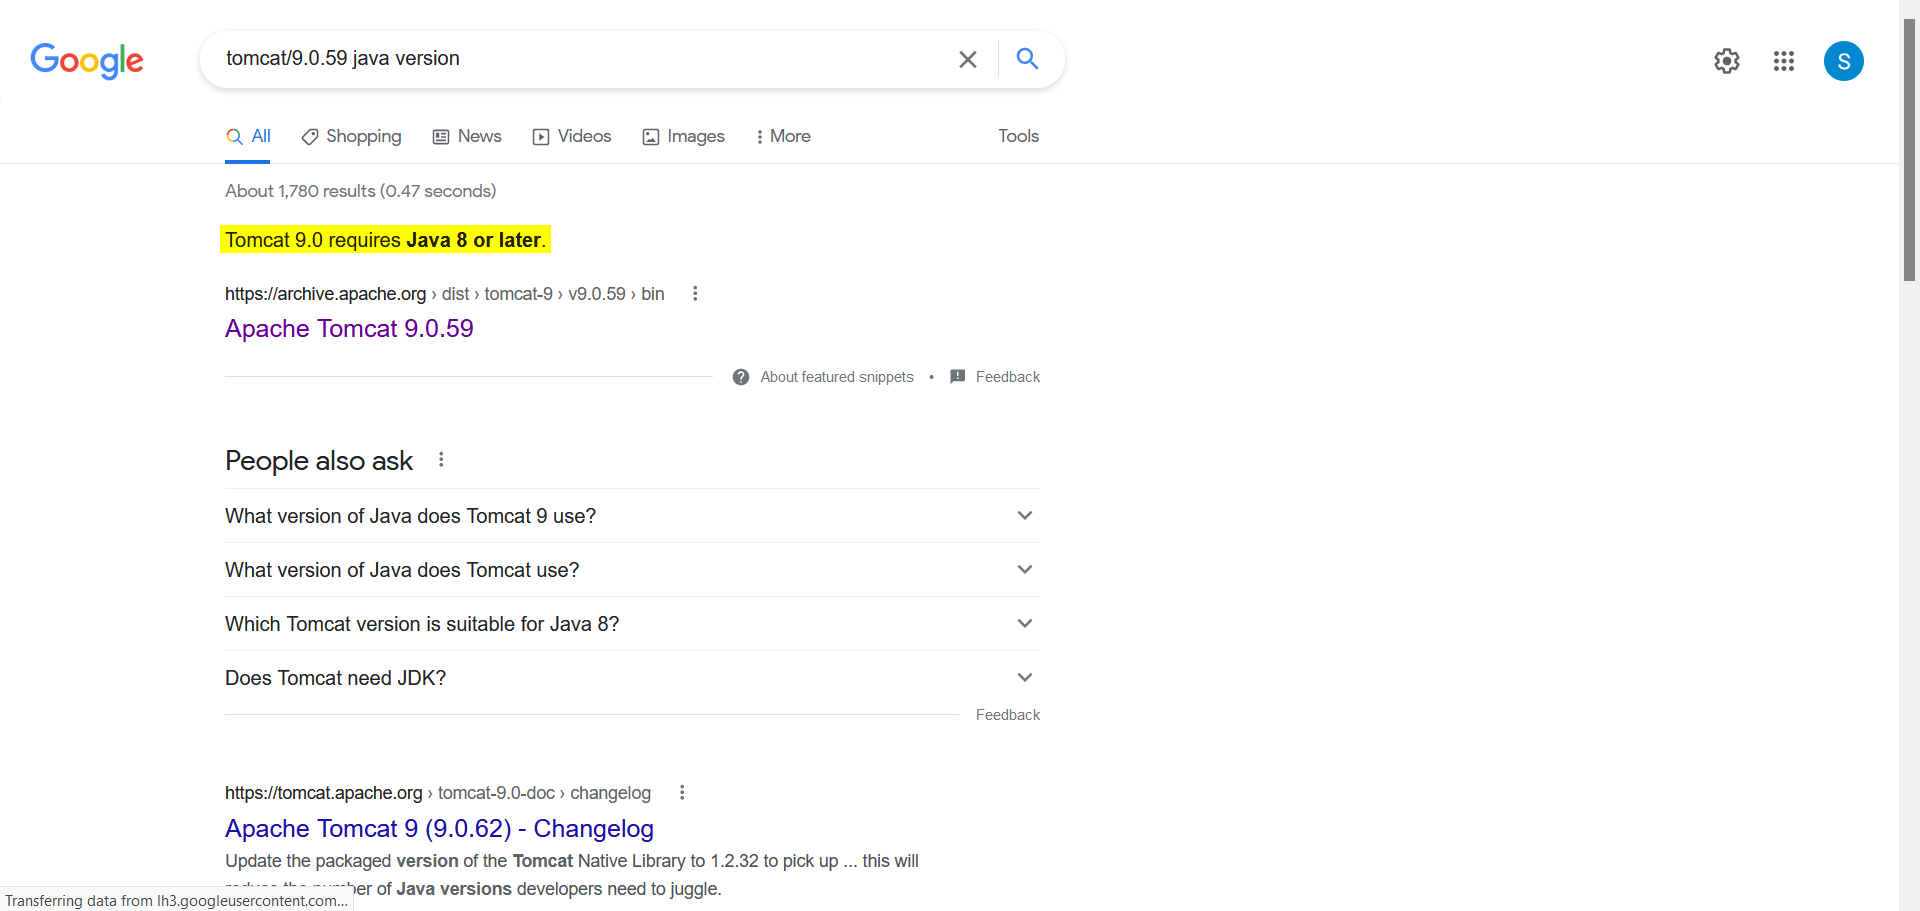Open the settings gear icon

(1726, 61)
